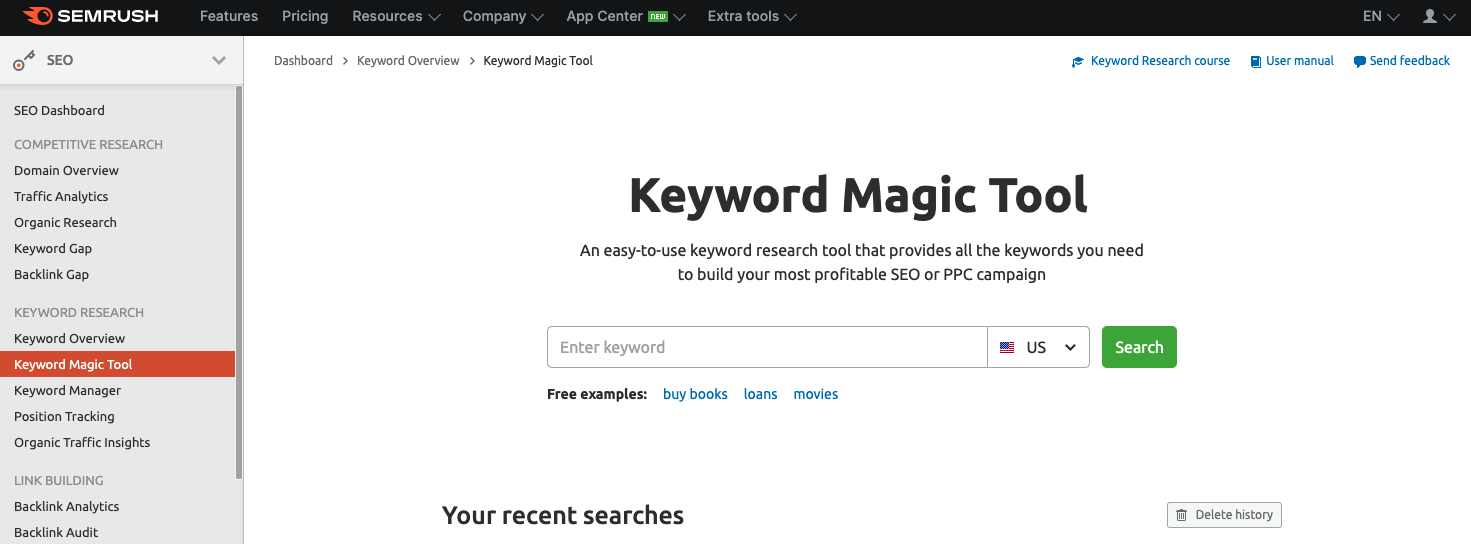This screenshot has width=1471, height=544.
Task: Open Traffic Analytics
Action: (x=61, y=197)
